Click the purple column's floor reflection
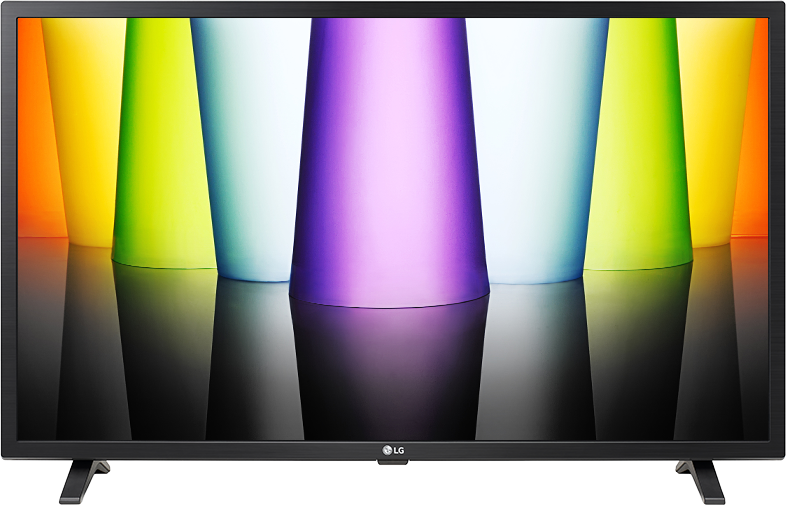Image resolution: width=786 pixels, height=505 pixels. coord(388,370)
